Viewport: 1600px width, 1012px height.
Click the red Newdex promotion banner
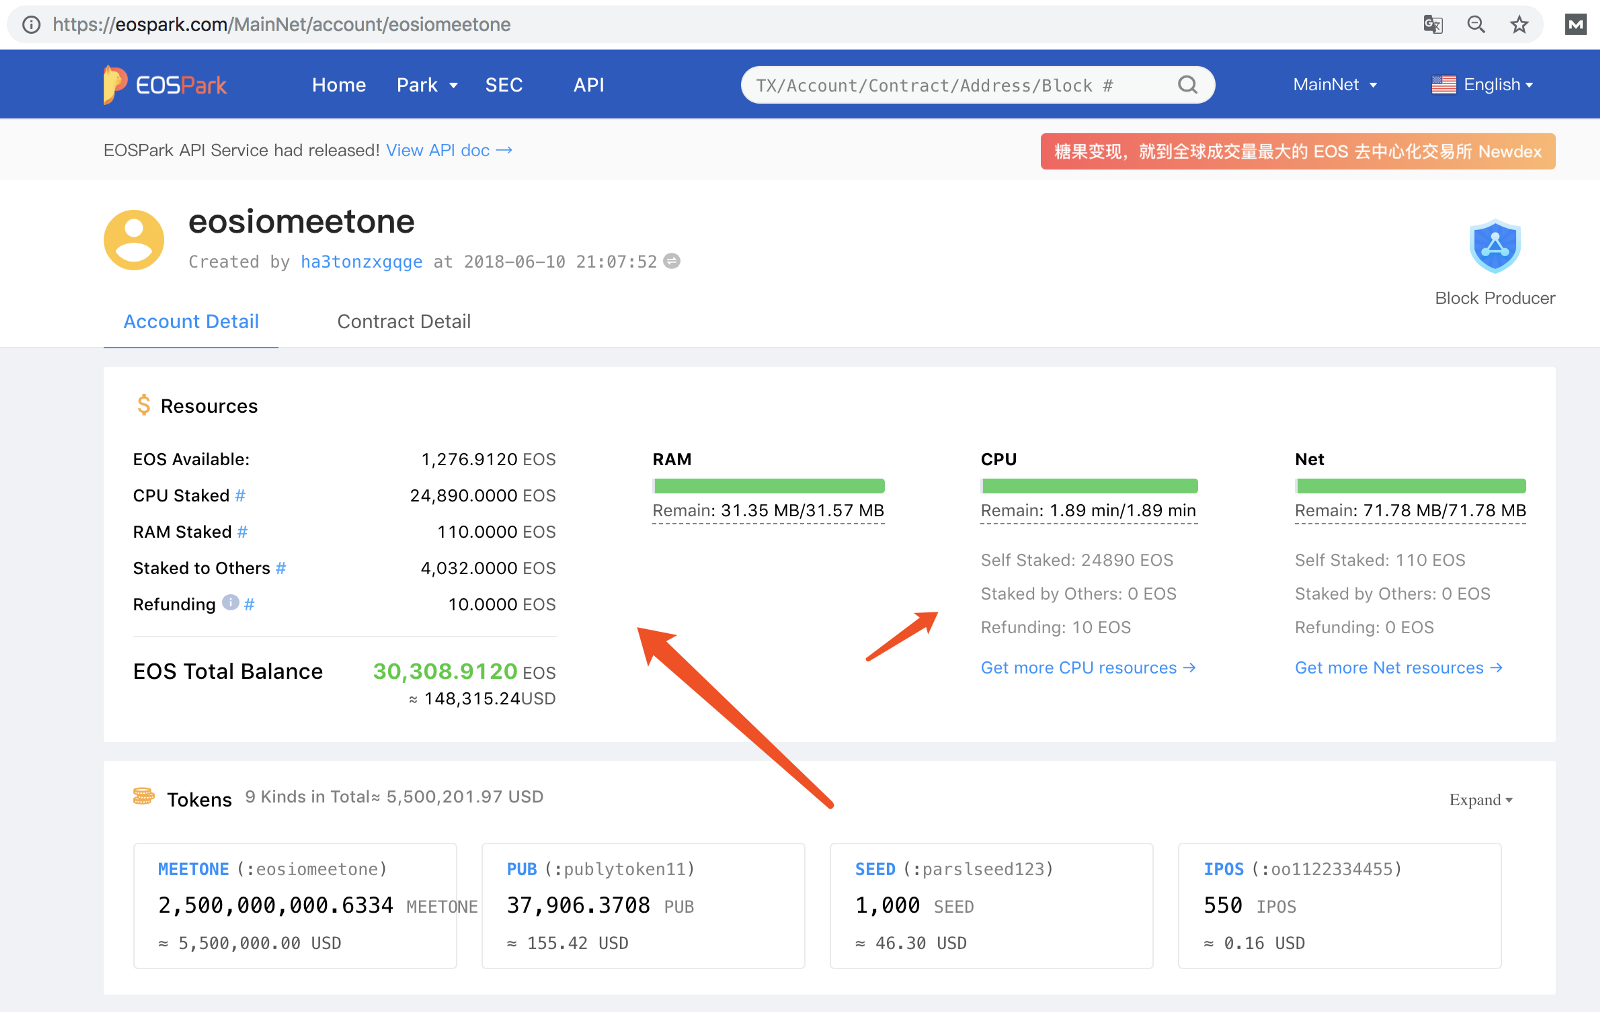(1298, 151)
